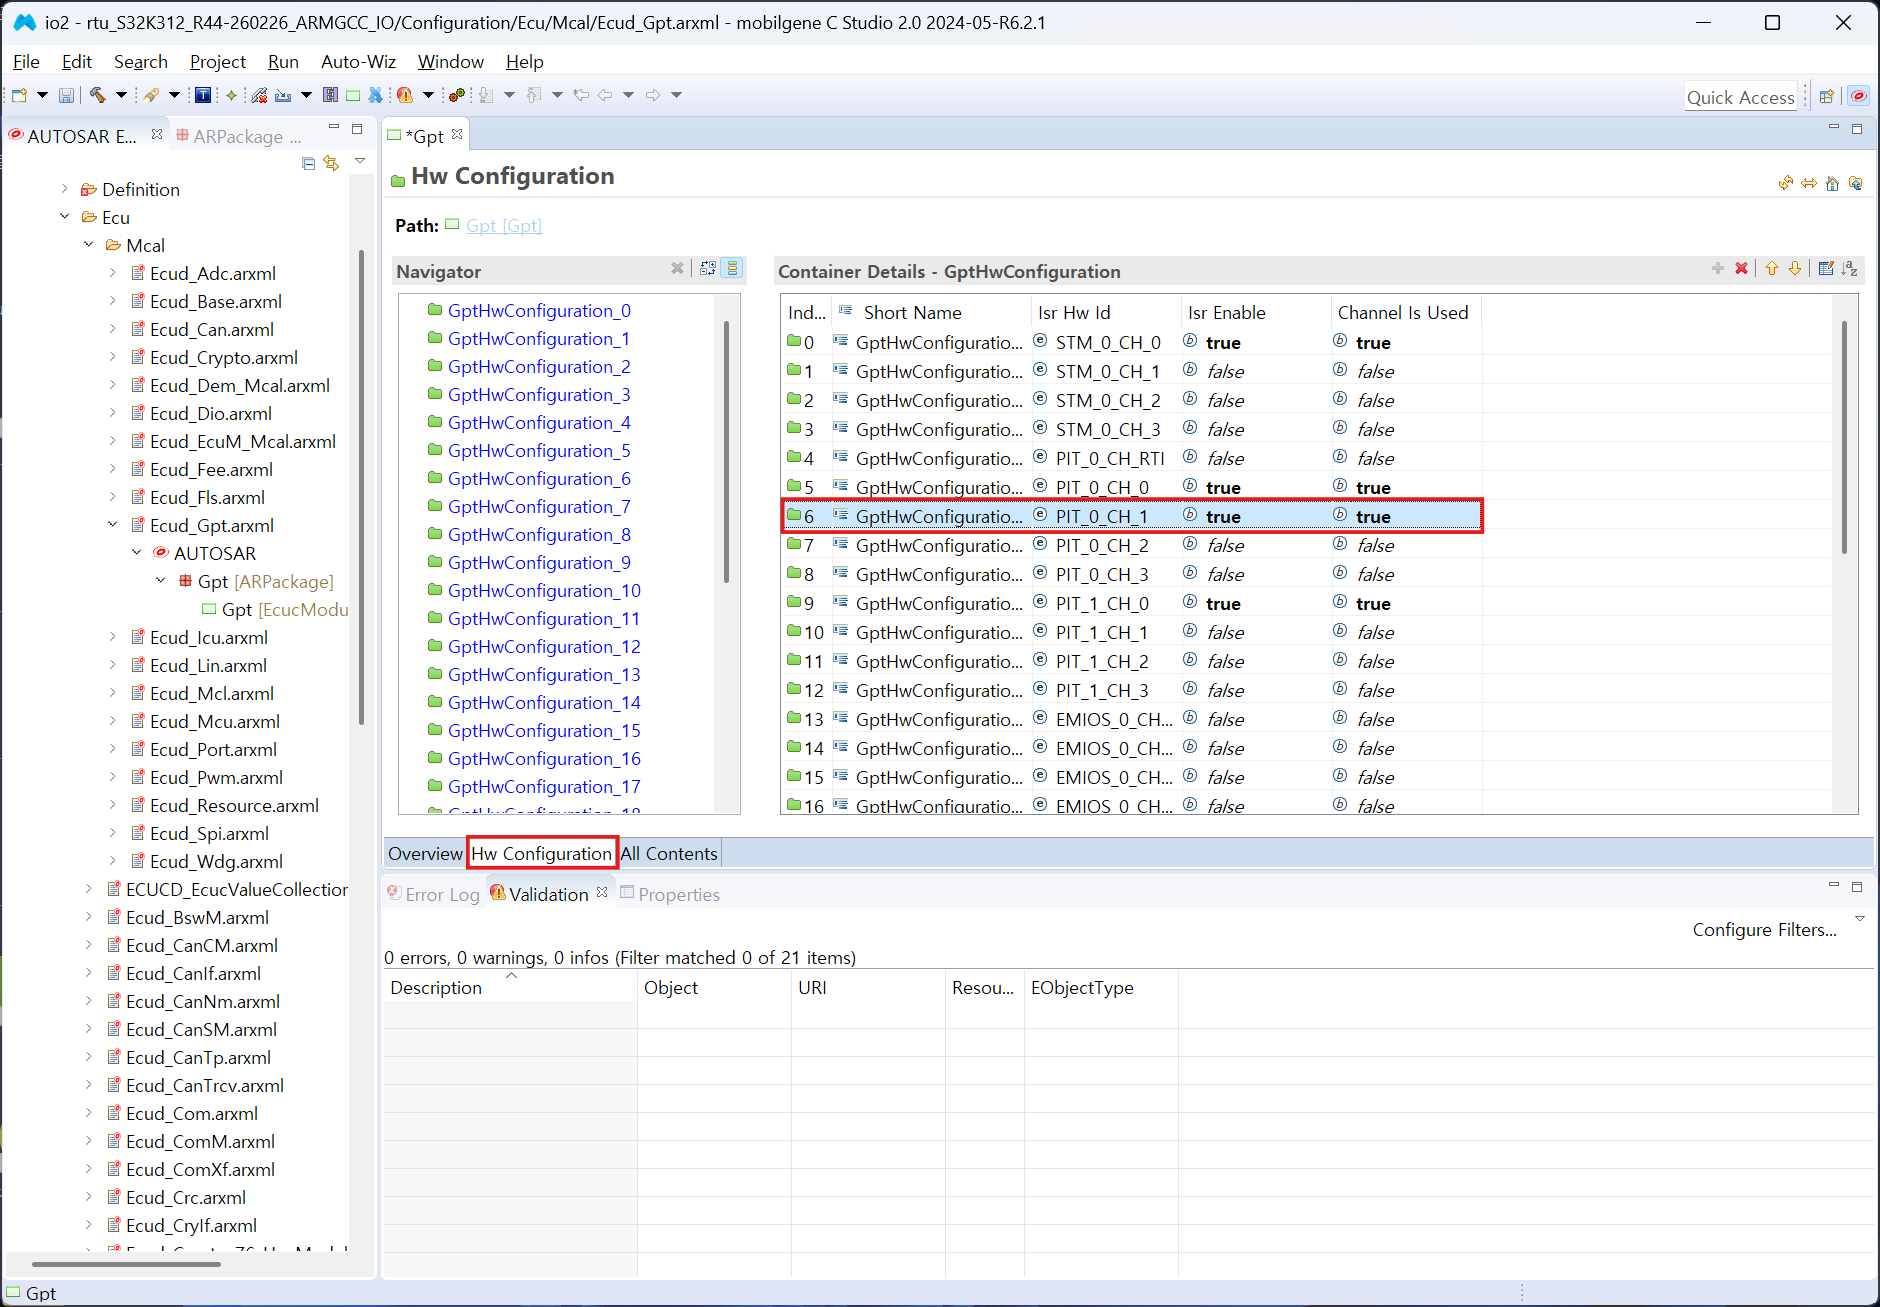The width and height of the screenshot is (1880, 1307).
Task: Click the AUTOSAR Explorer horizontal scrollbar
Action: pos(125,1264)
